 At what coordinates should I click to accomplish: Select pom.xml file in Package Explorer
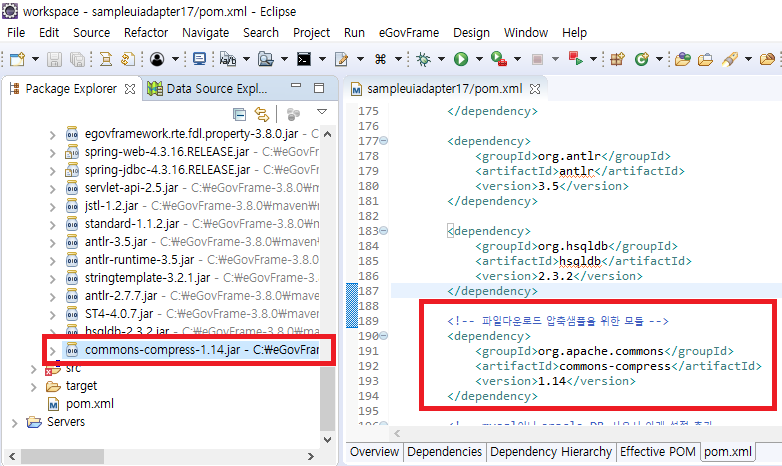(x=87, y=404)
